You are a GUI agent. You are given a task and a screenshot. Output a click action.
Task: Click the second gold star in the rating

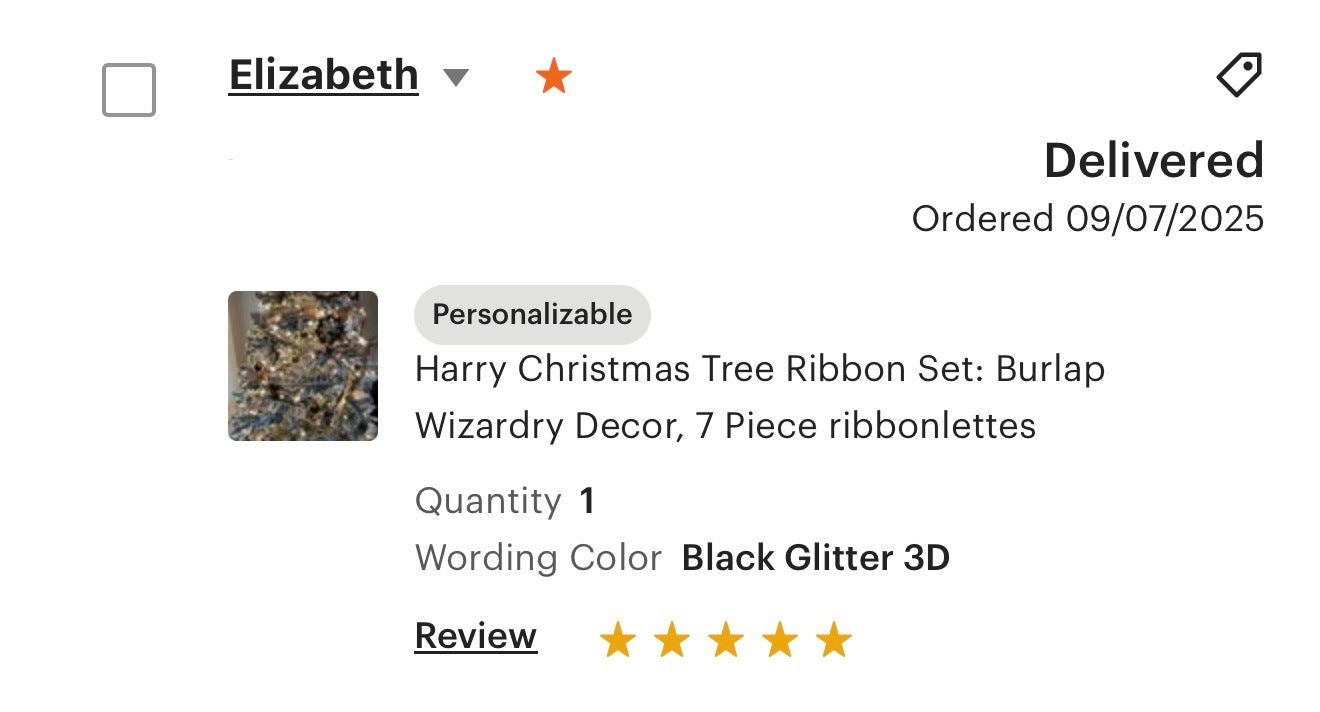[x=671, y=638]
